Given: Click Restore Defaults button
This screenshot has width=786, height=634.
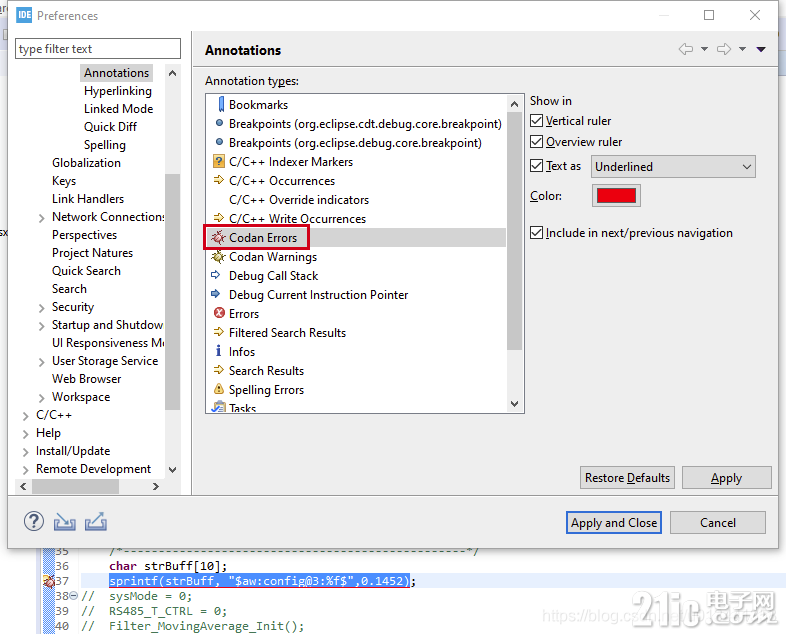Looking at the screenshot, I should pyautogui.click(x=627, y=478).
